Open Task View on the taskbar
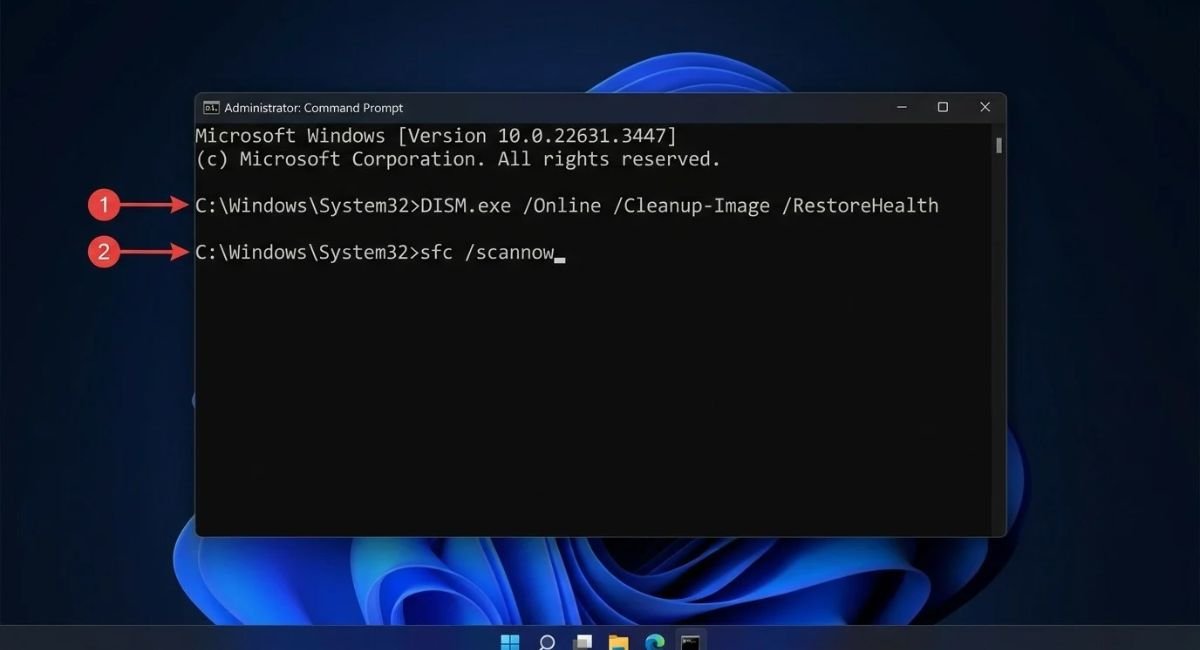Viewport: 1200px width, 650px height. pyautogui.click(x=583, y=641)
